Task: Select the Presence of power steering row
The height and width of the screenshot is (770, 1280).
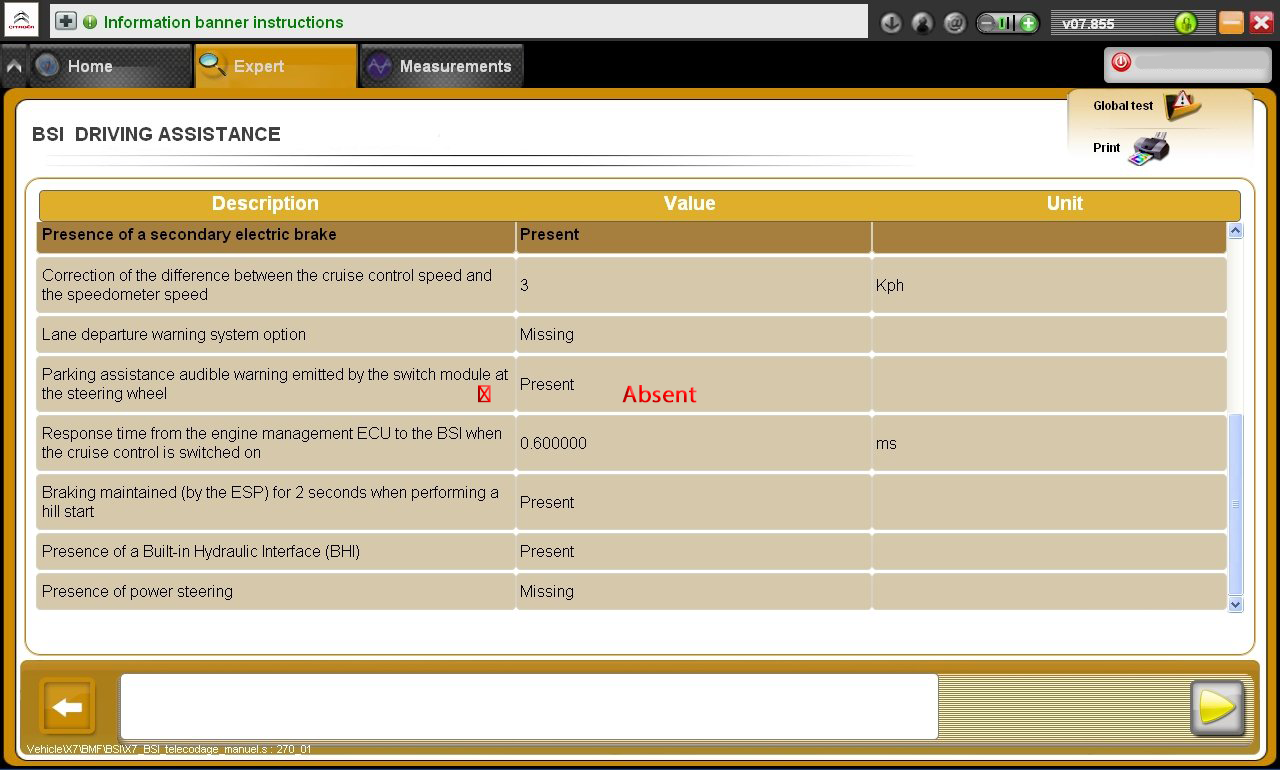Action: click(x=631, y=592)
